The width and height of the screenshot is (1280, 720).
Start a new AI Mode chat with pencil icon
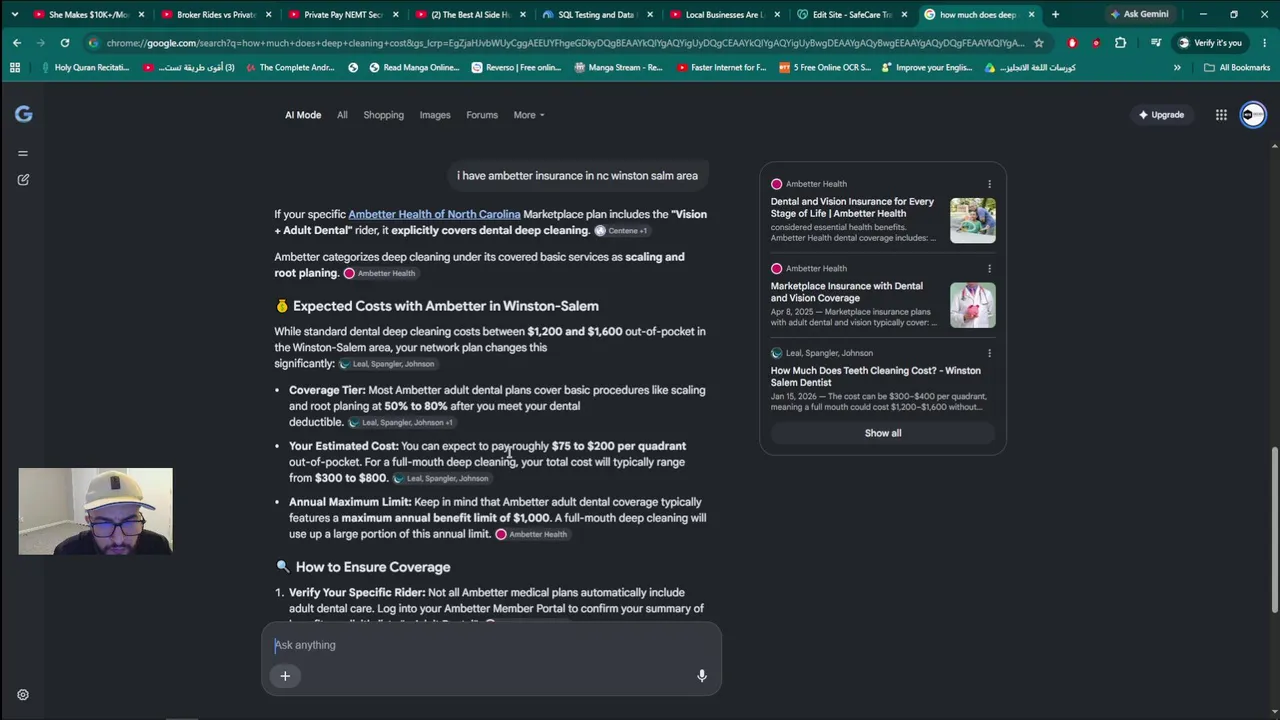[x=23, y=180]
